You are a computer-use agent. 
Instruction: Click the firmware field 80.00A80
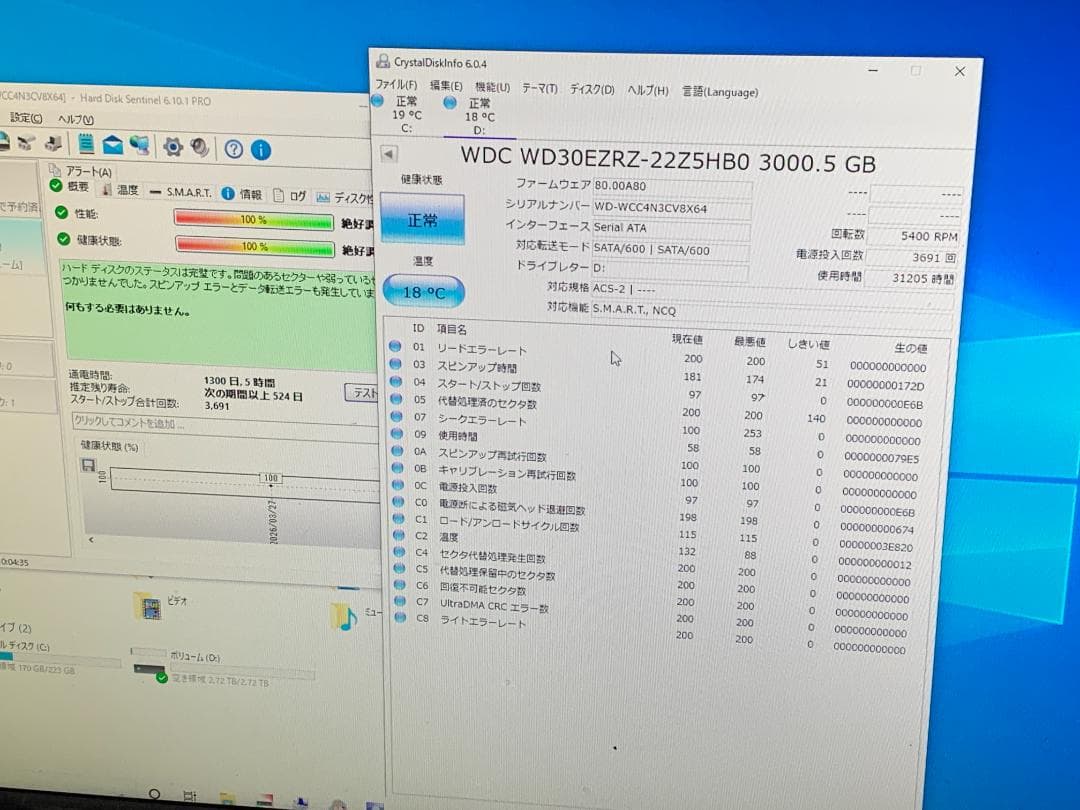[x=672, y=186]
